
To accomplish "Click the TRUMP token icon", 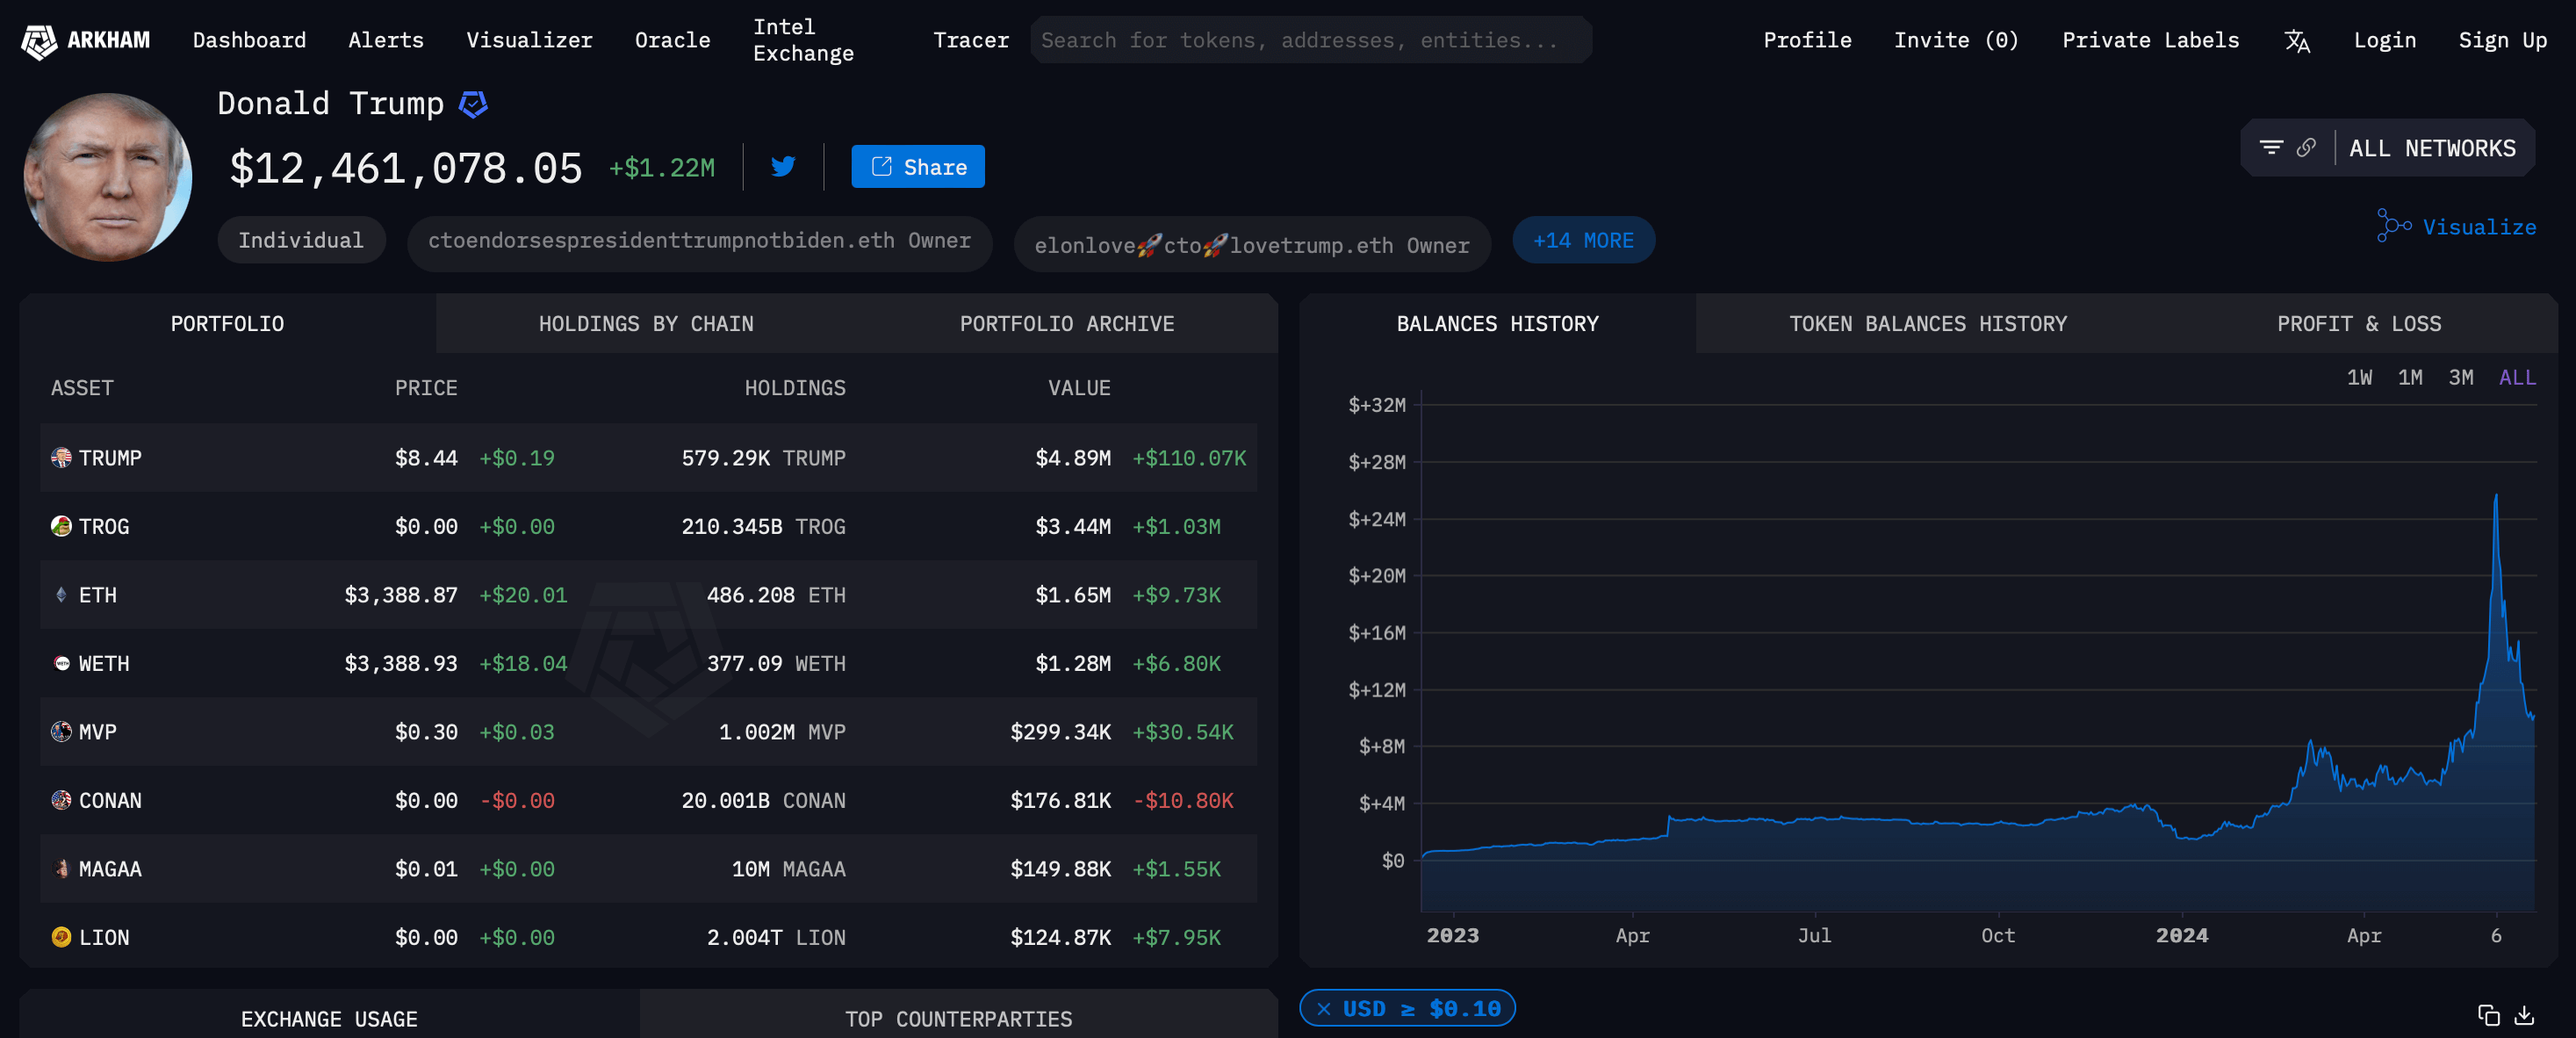I will click(61, 458).
